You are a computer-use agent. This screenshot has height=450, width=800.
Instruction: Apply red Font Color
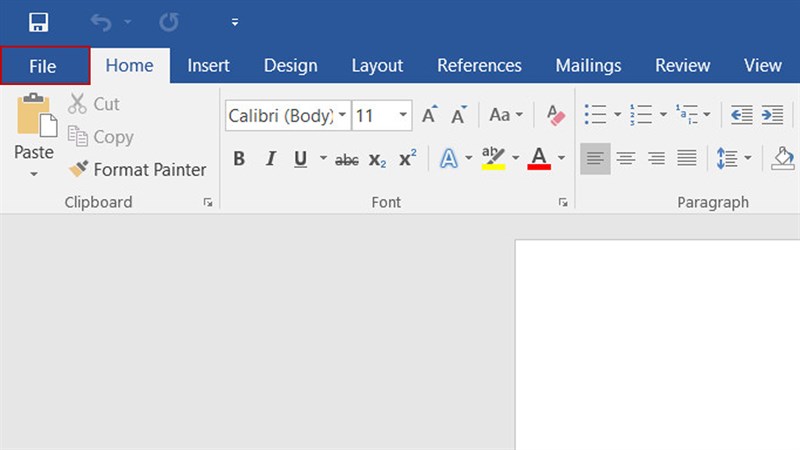[539, 158]
